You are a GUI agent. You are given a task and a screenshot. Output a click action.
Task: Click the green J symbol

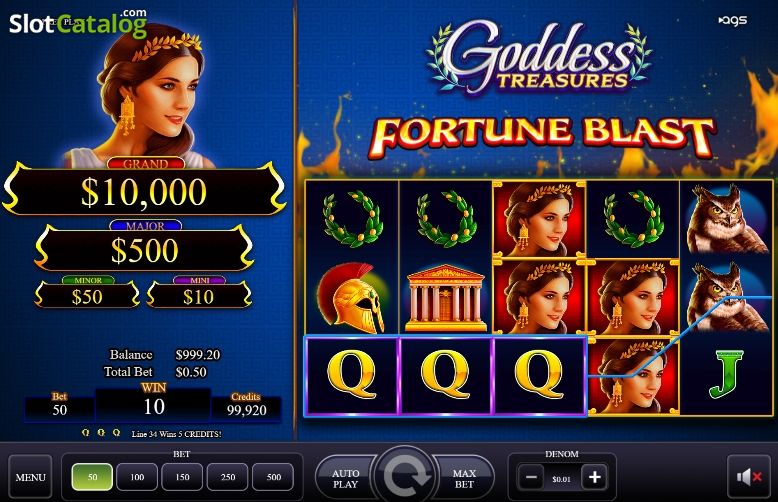727,374
